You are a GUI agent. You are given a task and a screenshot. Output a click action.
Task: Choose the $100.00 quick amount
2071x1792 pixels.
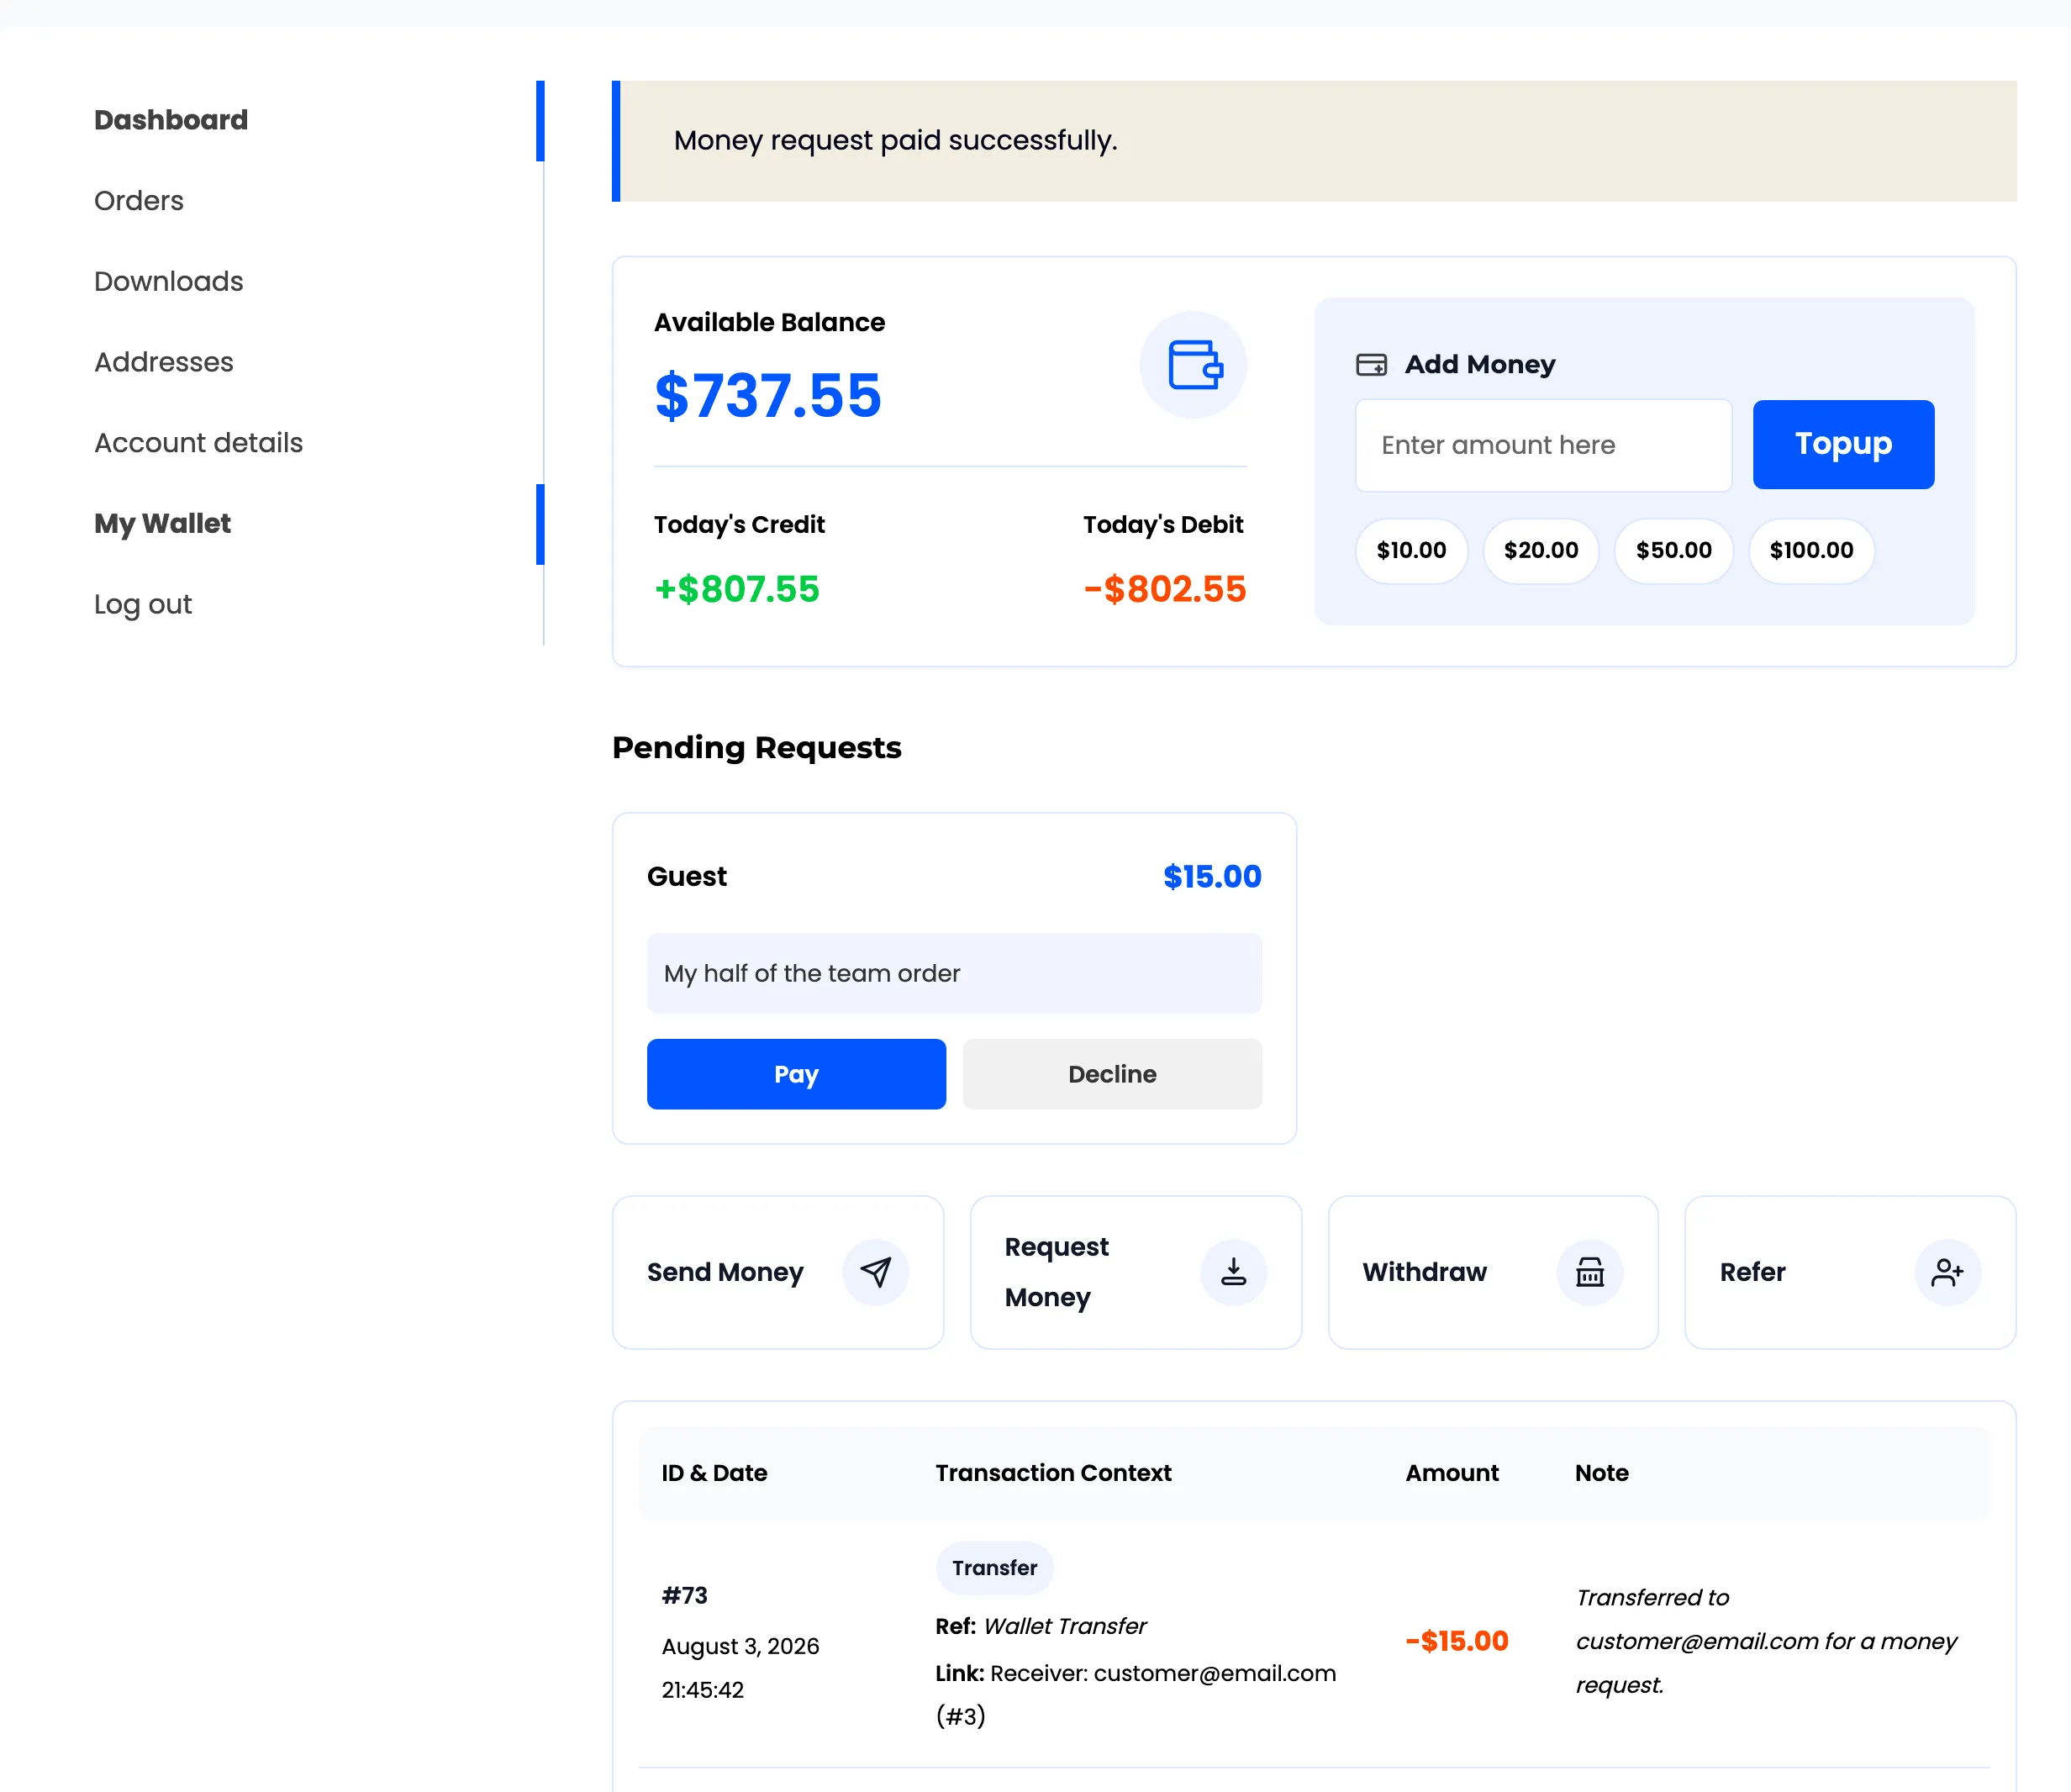[x=1811, y=550]
